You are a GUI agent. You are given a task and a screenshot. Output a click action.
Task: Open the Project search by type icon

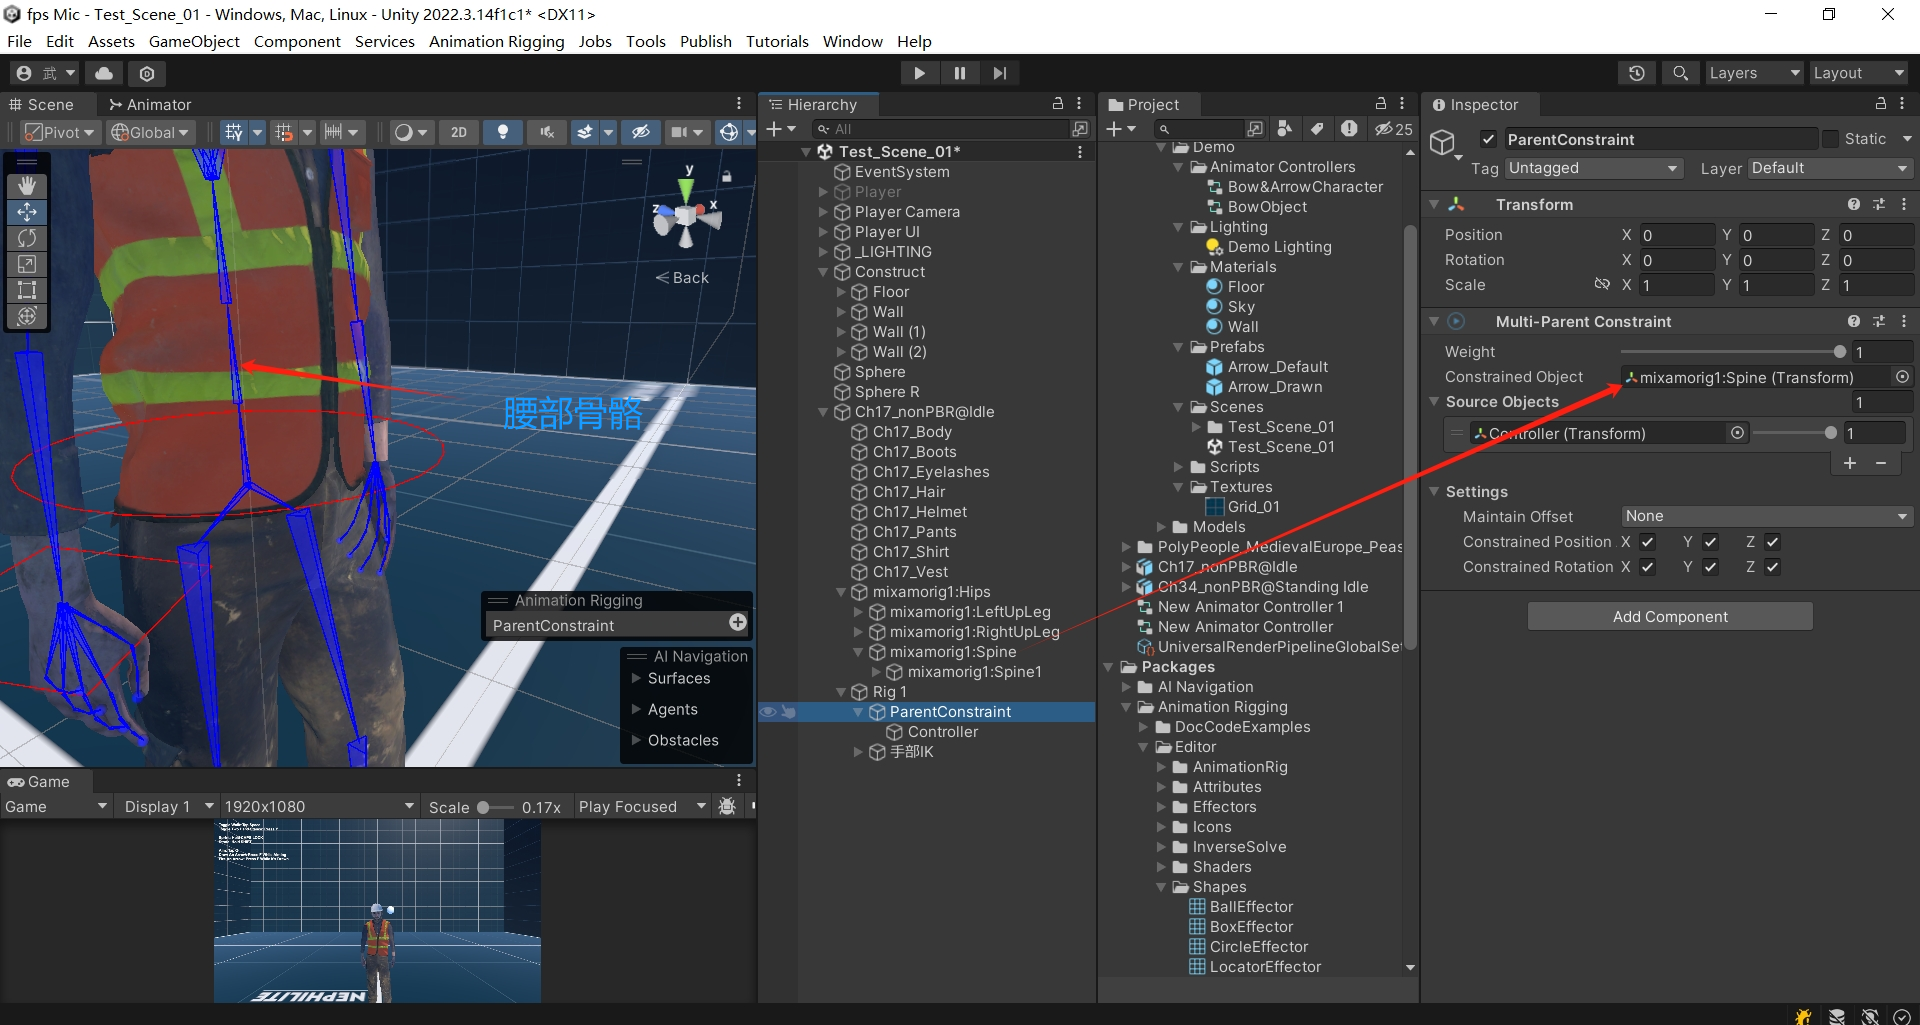[x=1285, y=129]
